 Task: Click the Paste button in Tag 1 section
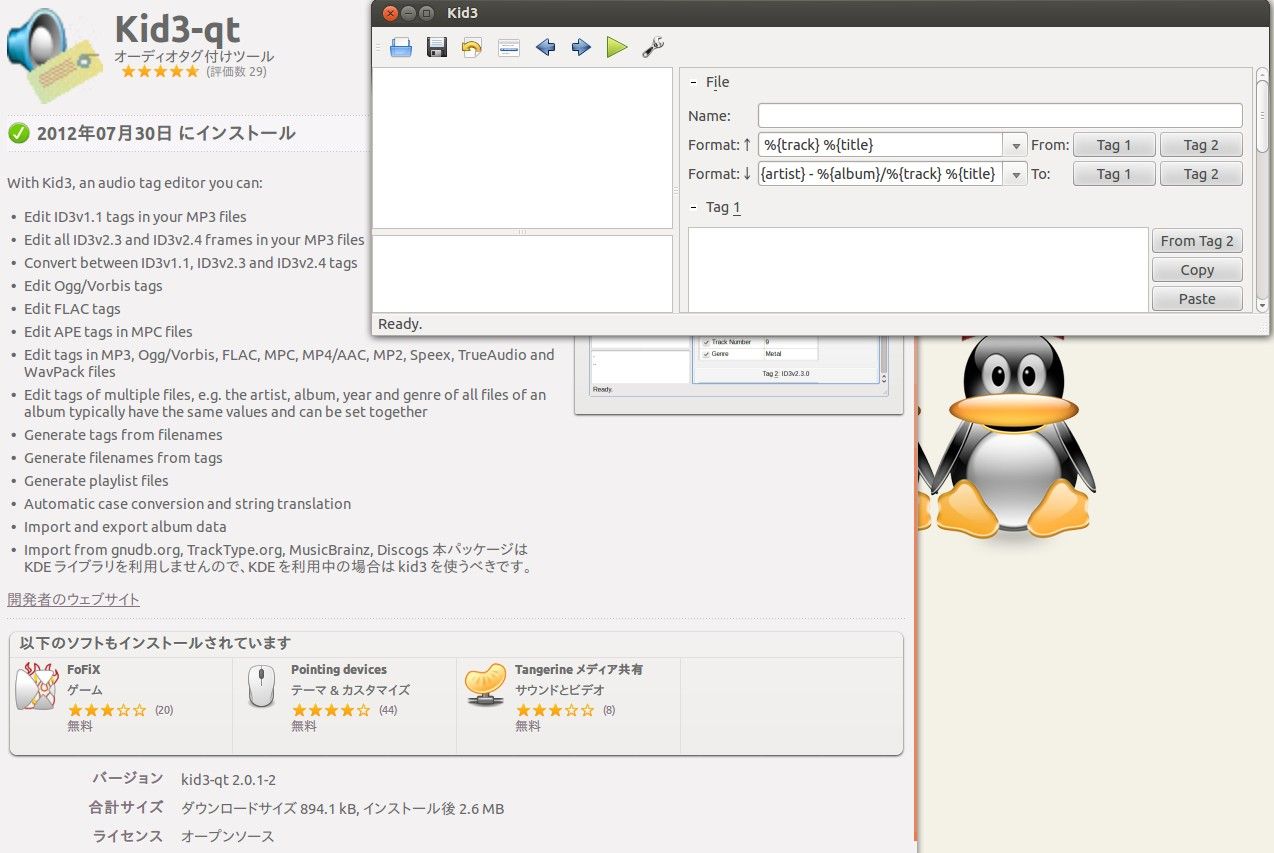(x=1197, y=299)
